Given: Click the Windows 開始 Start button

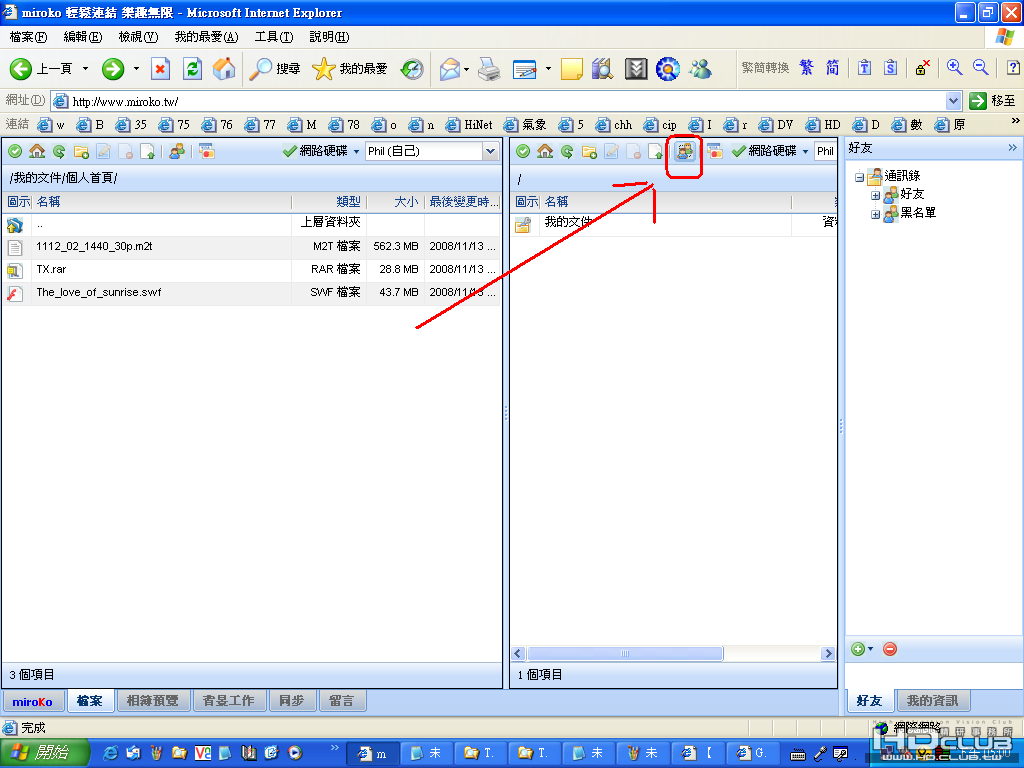Looking at the screenshot, I should pos(43,753).
